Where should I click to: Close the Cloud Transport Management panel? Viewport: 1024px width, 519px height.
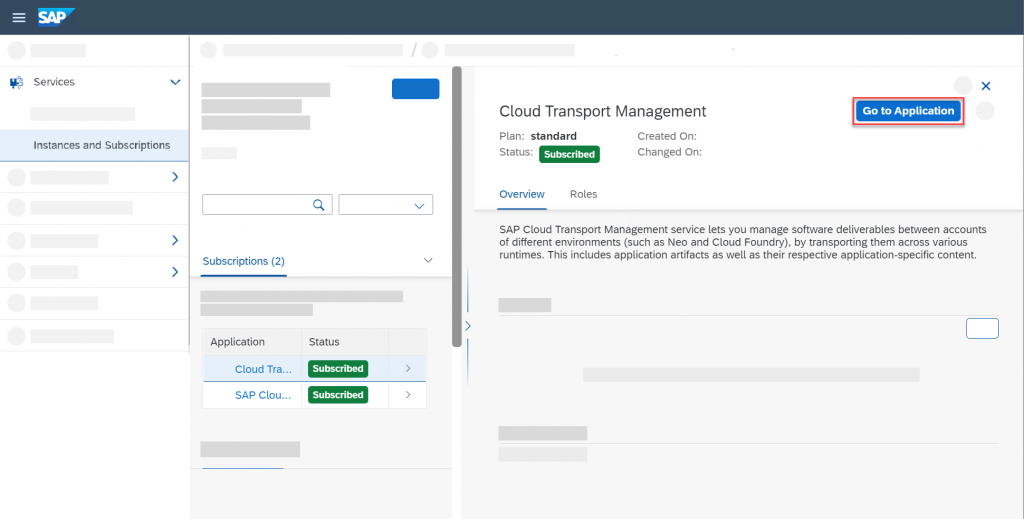pos(986,86)
